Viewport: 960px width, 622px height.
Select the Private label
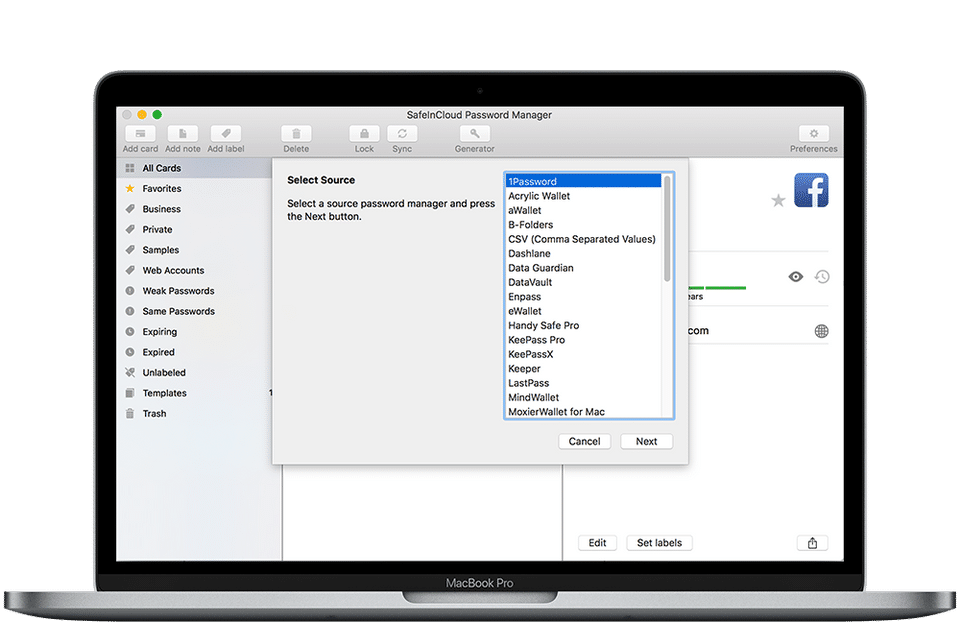(194, 230)
